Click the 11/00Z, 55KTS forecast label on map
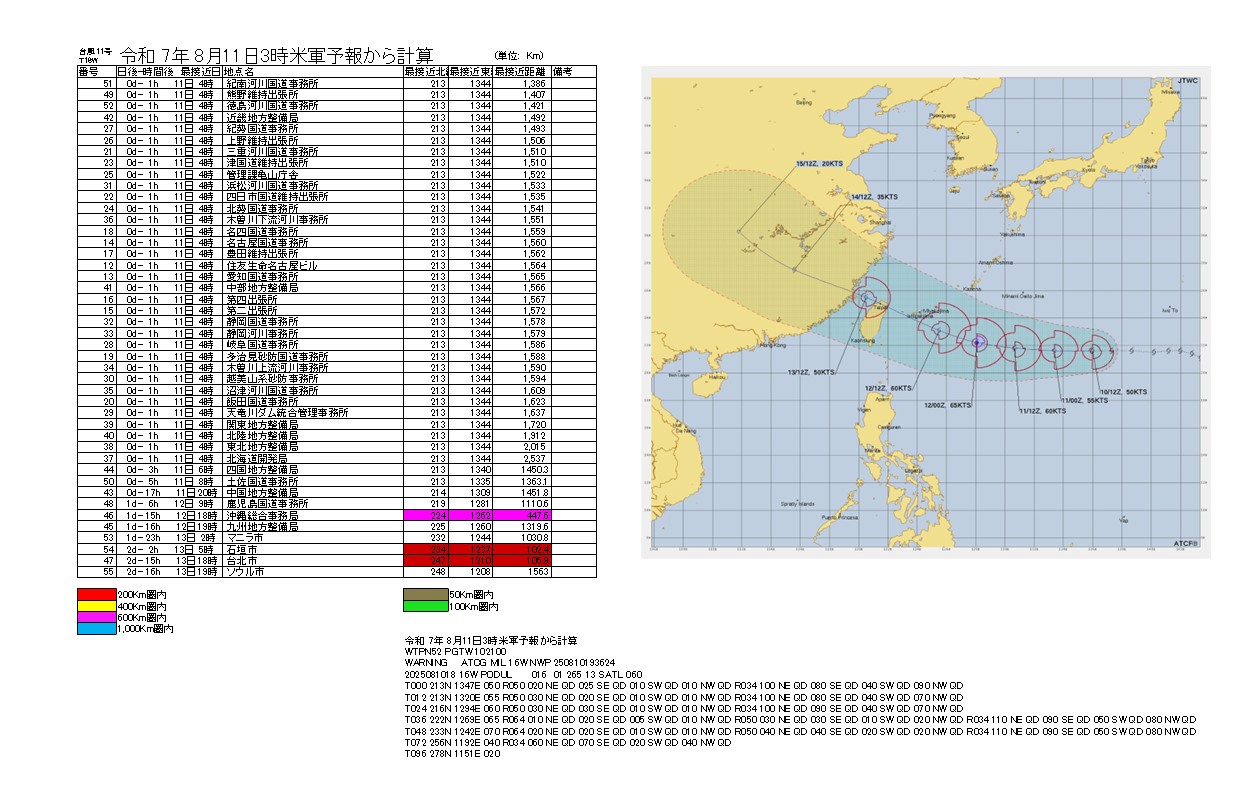 1084,398
